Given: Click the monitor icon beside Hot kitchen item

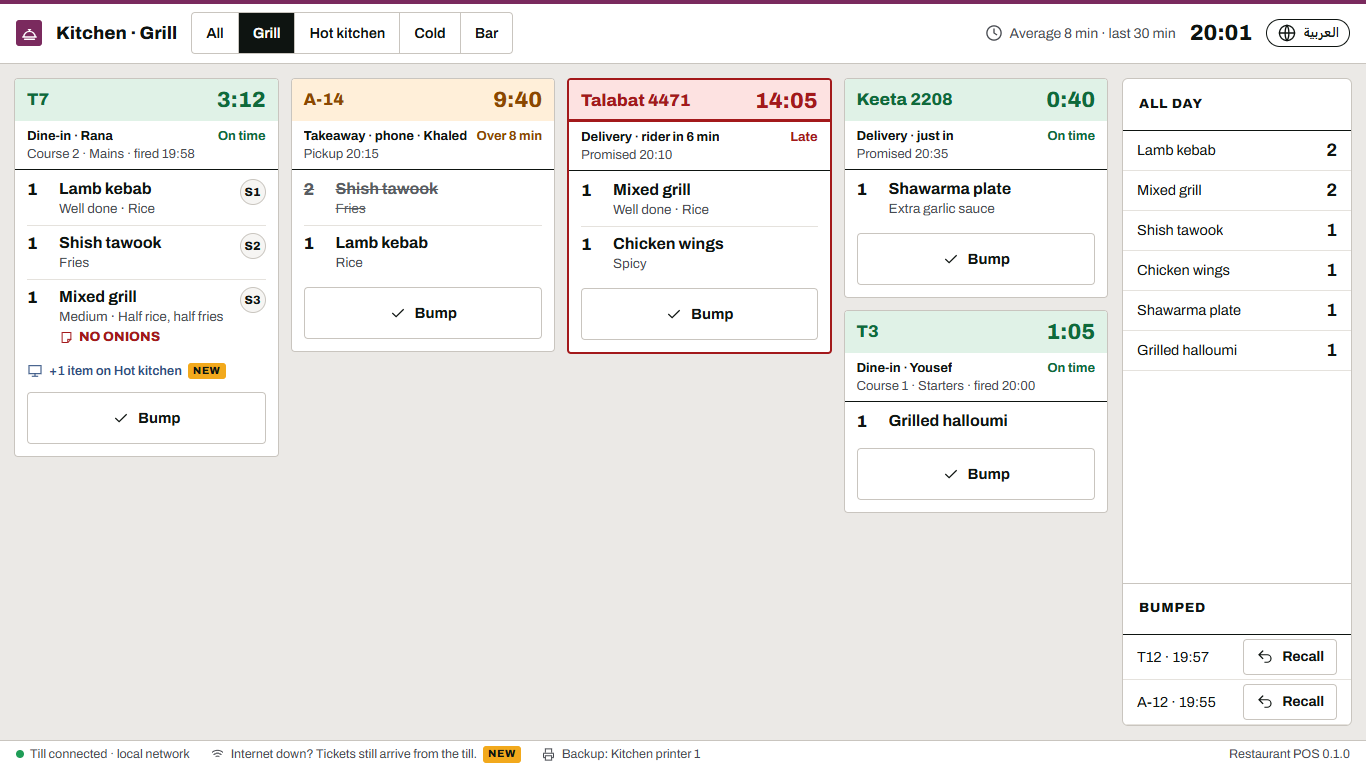Looking at the screenshot, I should coord(35,371).
